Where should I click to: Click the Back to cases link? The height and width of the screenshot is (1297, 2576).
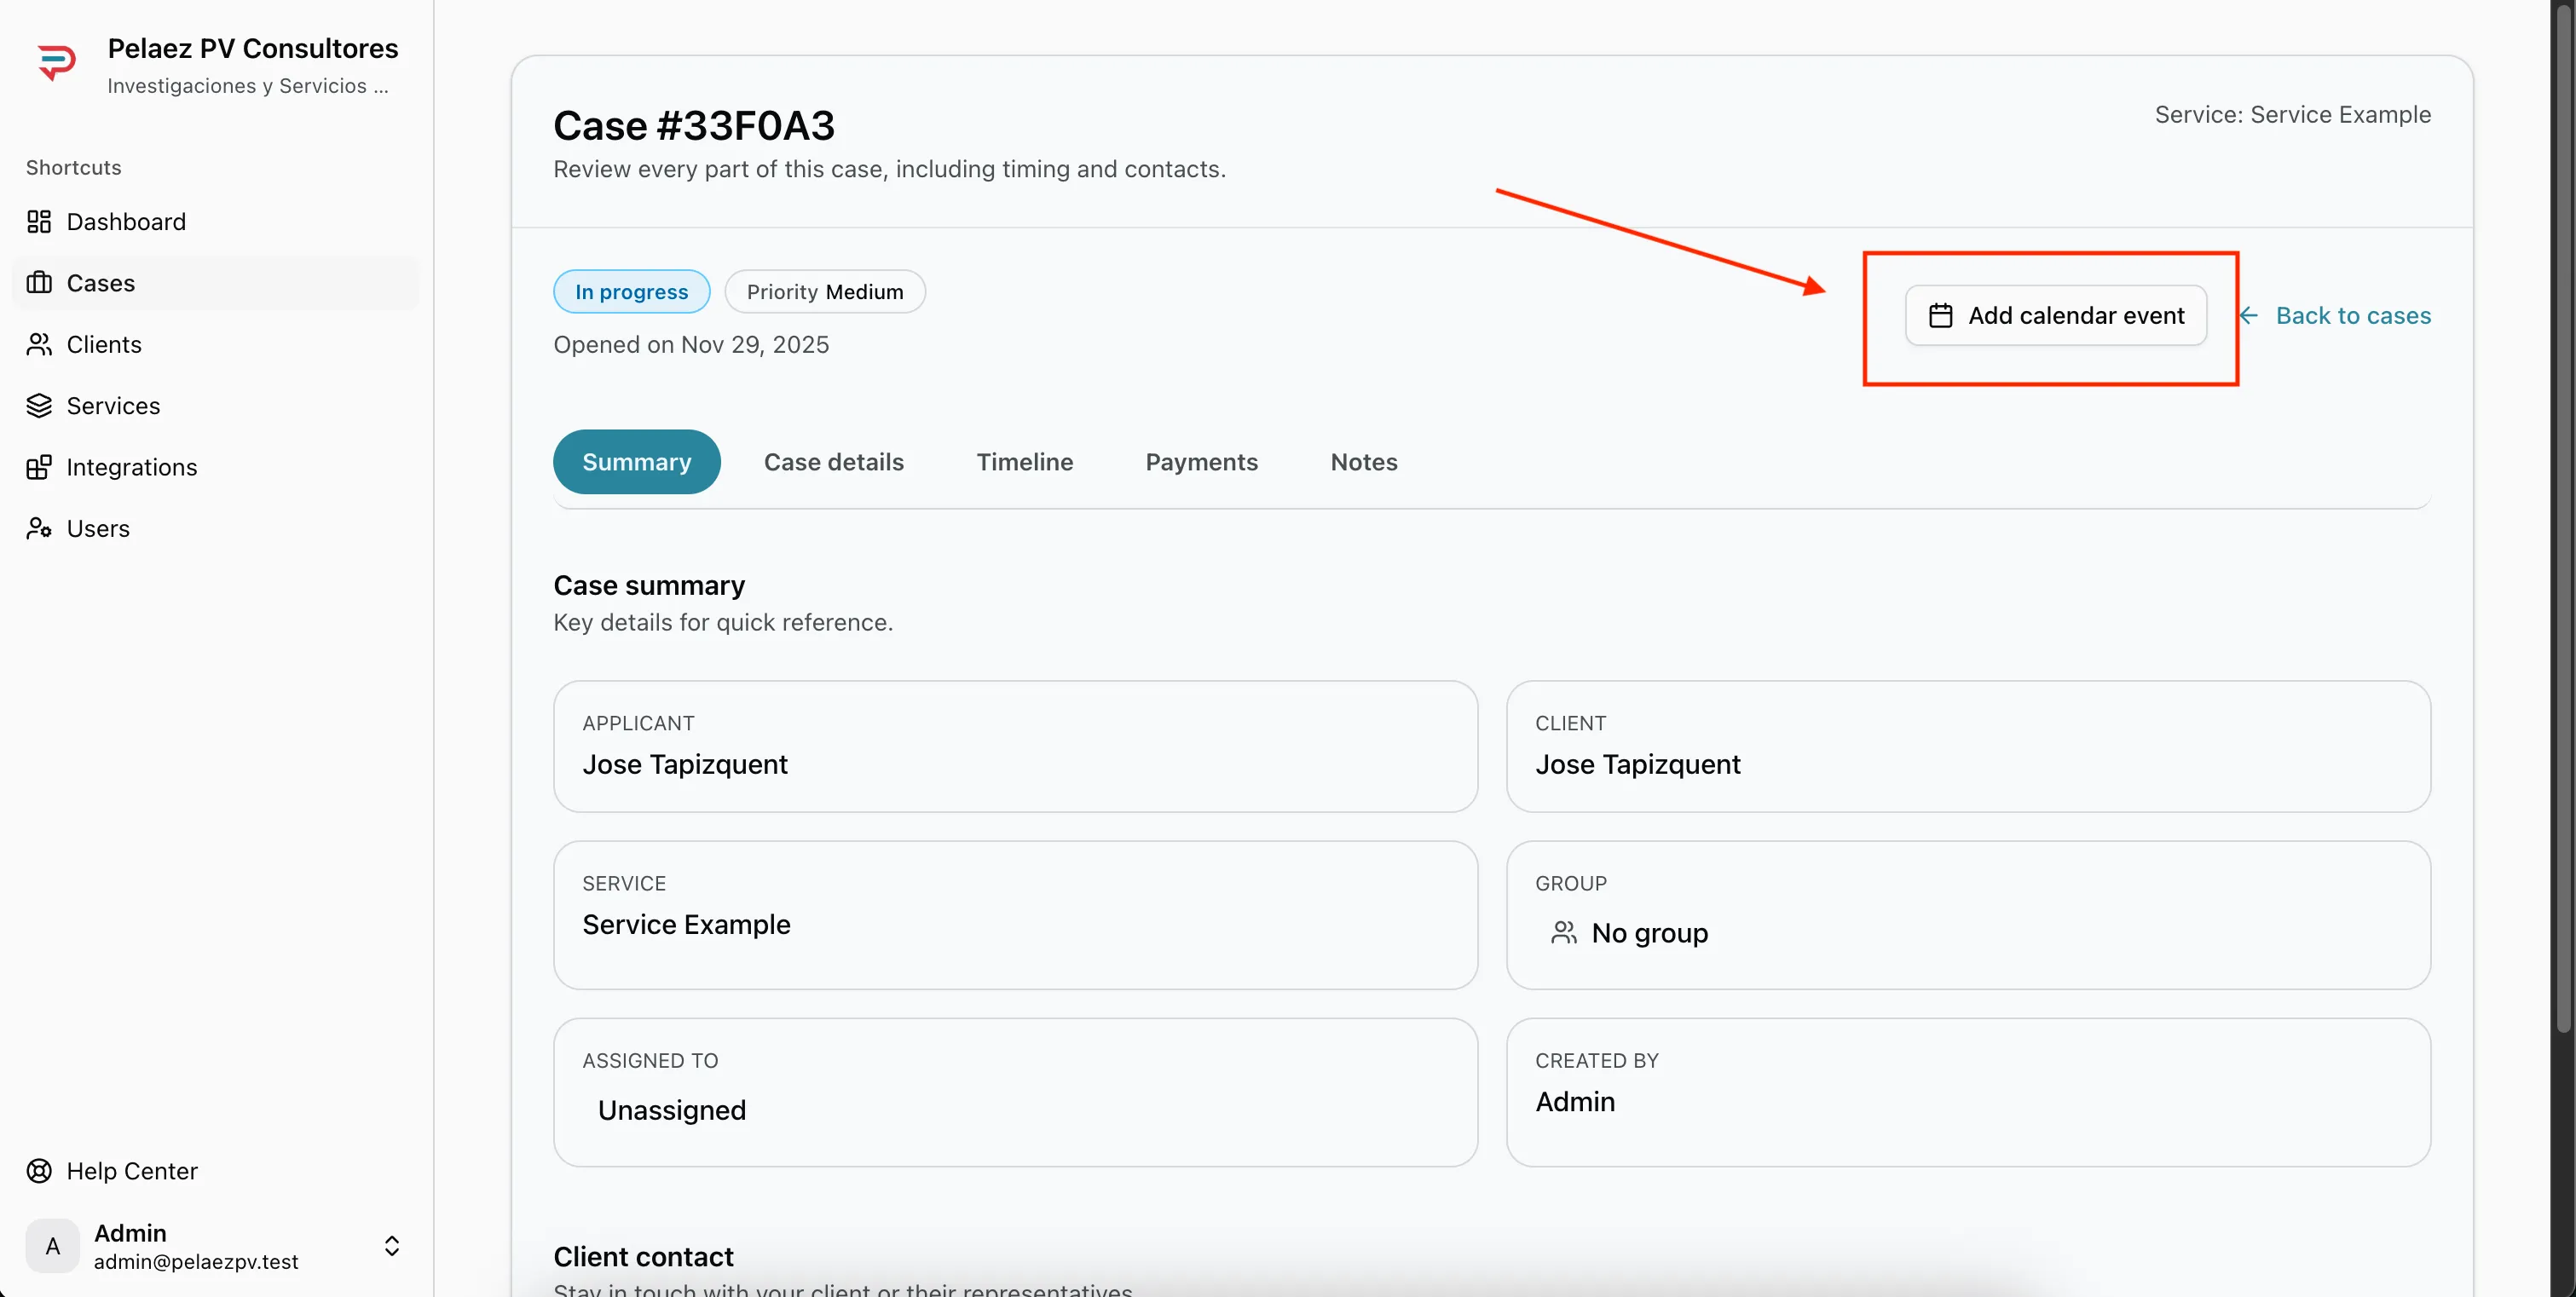[2354, 315]
